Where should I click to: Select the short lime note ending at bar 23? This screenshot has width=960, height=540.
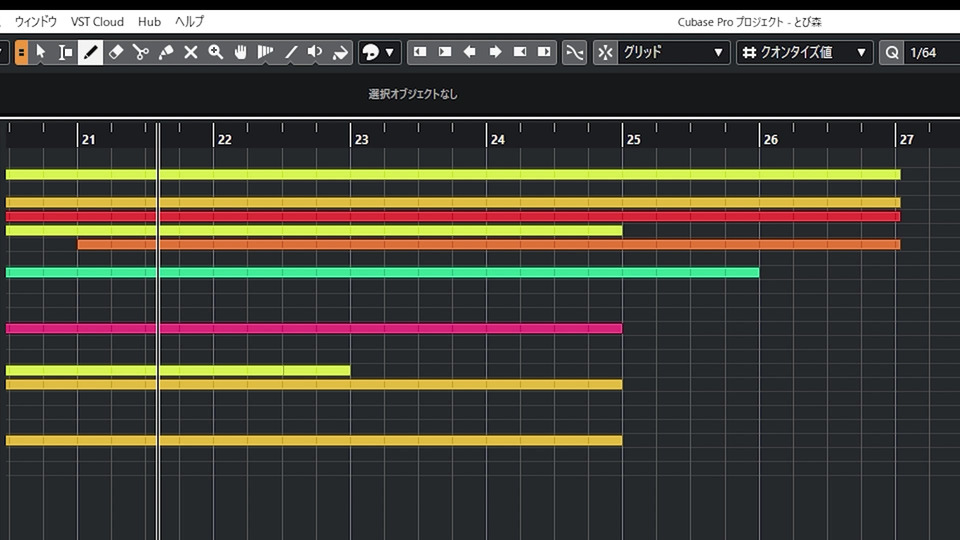[x=178, y=370]
